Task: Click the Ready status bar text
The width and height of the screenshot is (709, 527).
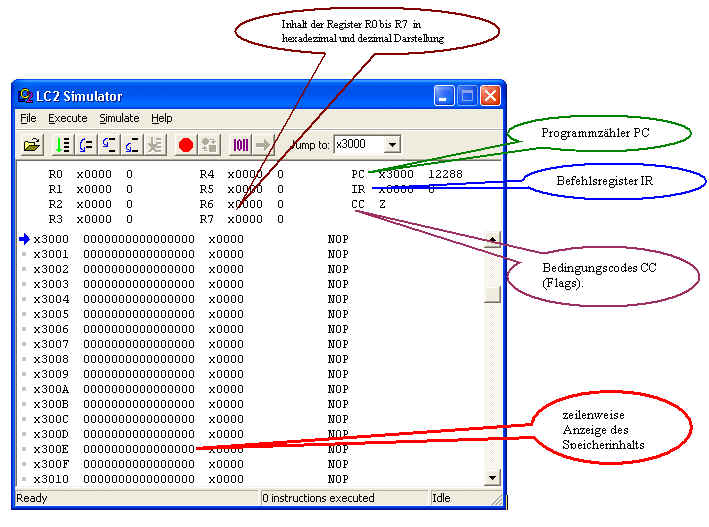Action: (x=32, y=498)
